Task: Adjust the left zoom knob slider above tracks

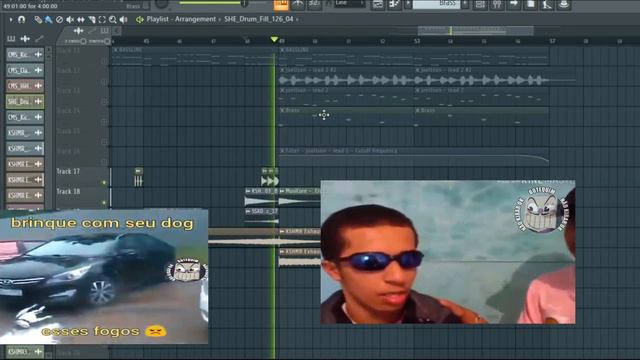Action: [76, 41]
